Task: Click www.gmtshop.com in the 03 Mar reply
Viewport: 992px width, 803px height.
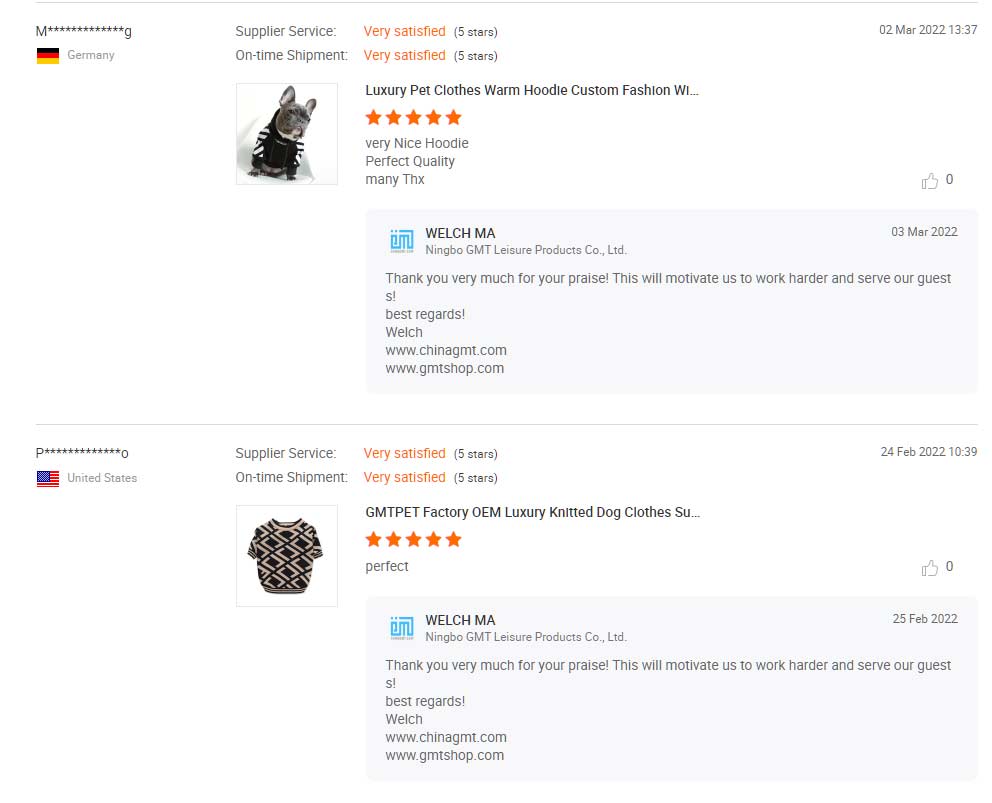Action: pos(445,369)
